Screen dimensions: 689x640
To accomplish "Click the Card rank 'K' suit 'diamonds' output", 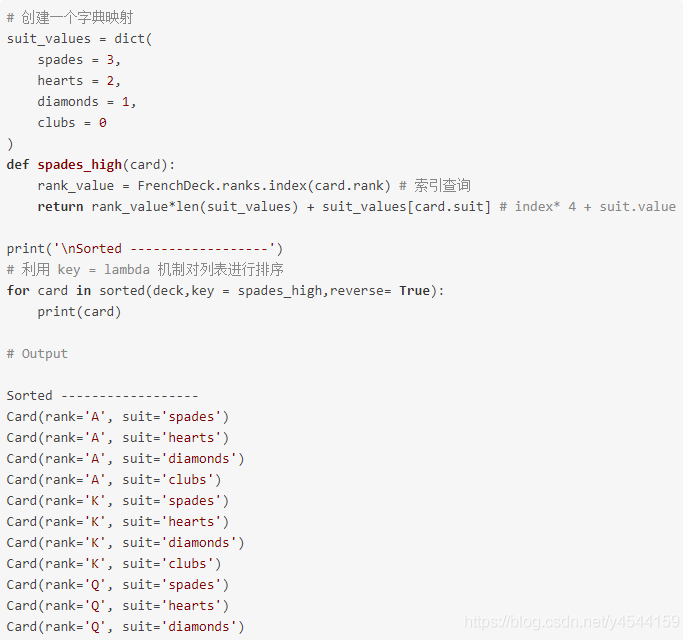I will [125, 543].
